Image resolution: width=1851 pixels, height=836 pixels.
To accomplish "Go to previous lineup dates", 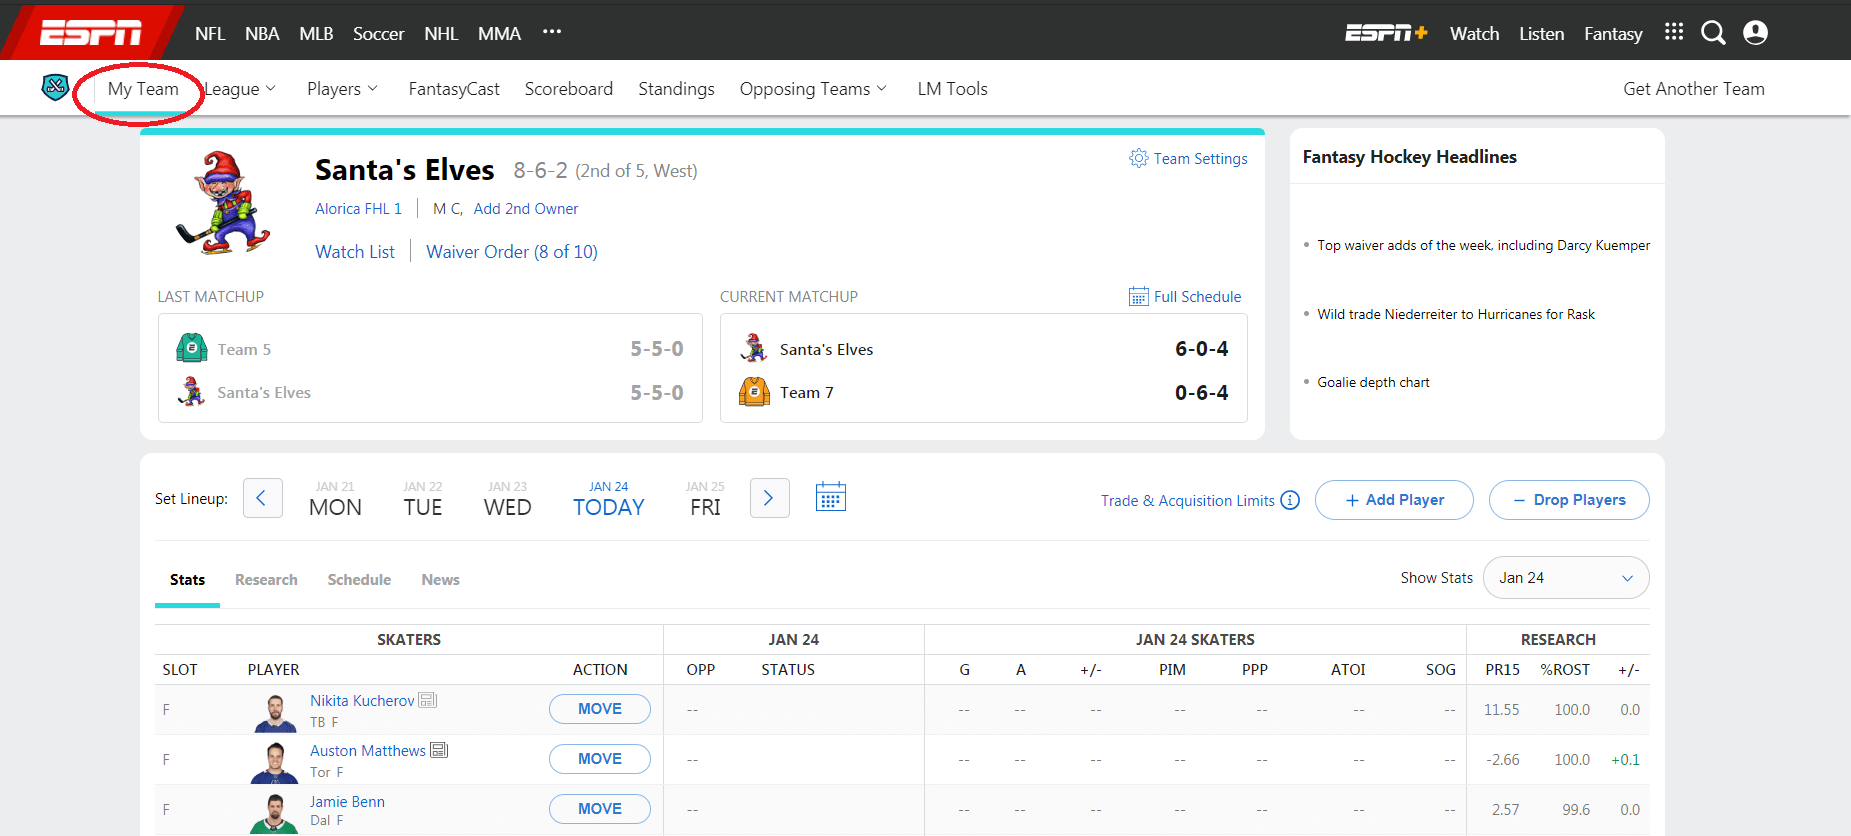I will [x=262, y=498].
